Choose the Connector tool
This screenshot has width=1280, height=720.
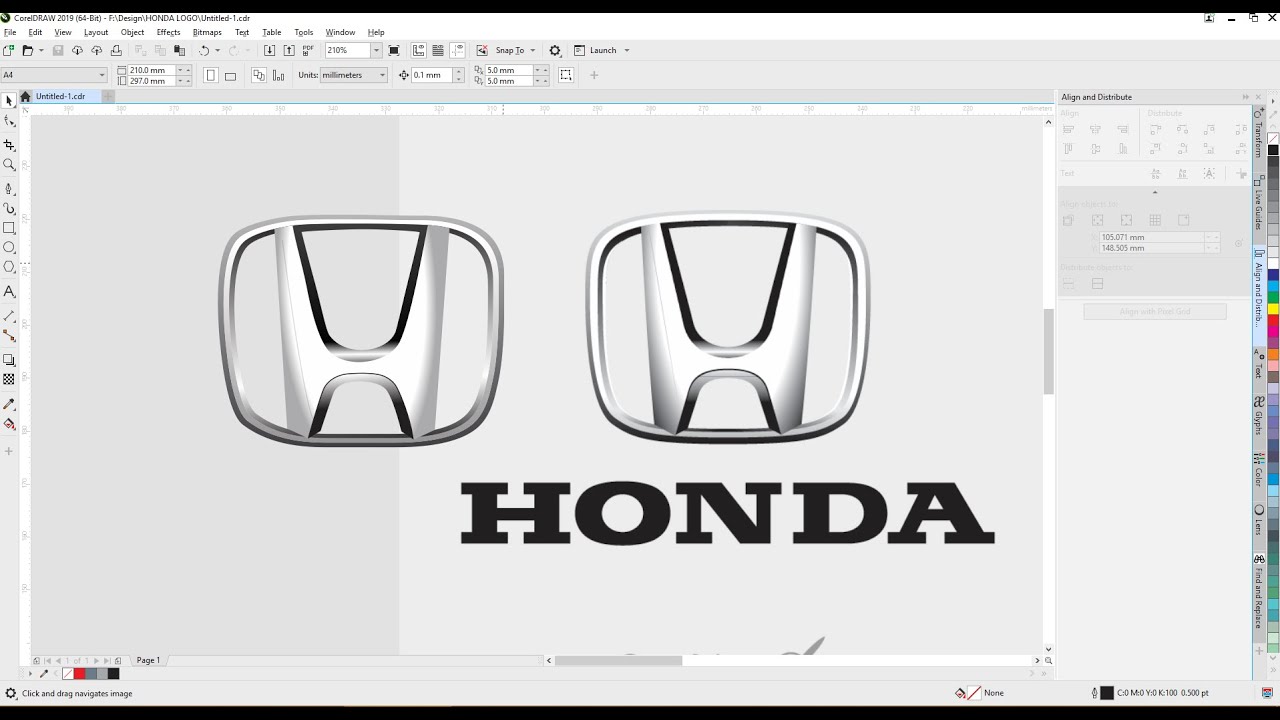(9, 336)
